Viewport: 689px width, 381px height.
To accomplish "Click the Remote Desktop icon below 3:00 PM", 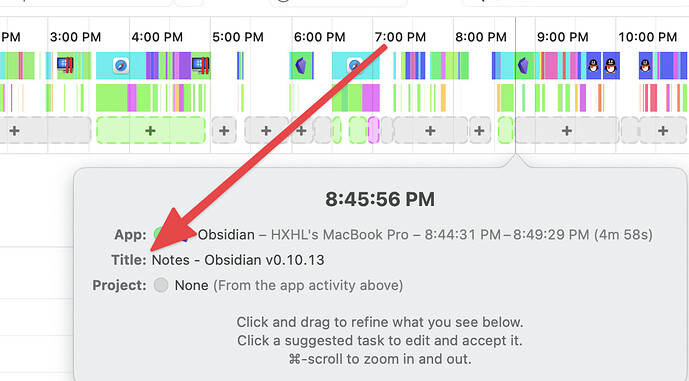I will 65,65.
